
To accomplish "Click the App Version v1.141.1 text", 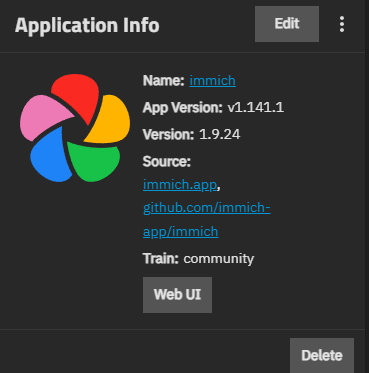I will click(213, 108).
